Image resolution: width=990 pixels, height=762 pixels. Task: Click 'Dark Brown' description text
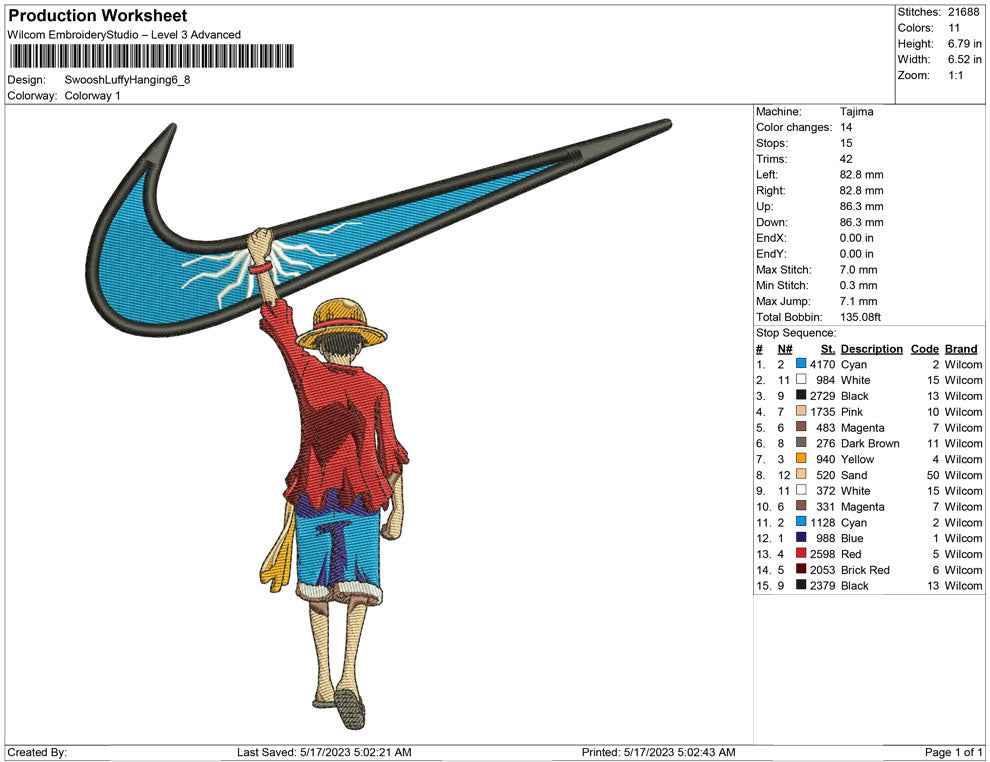[x=870, y=443]
